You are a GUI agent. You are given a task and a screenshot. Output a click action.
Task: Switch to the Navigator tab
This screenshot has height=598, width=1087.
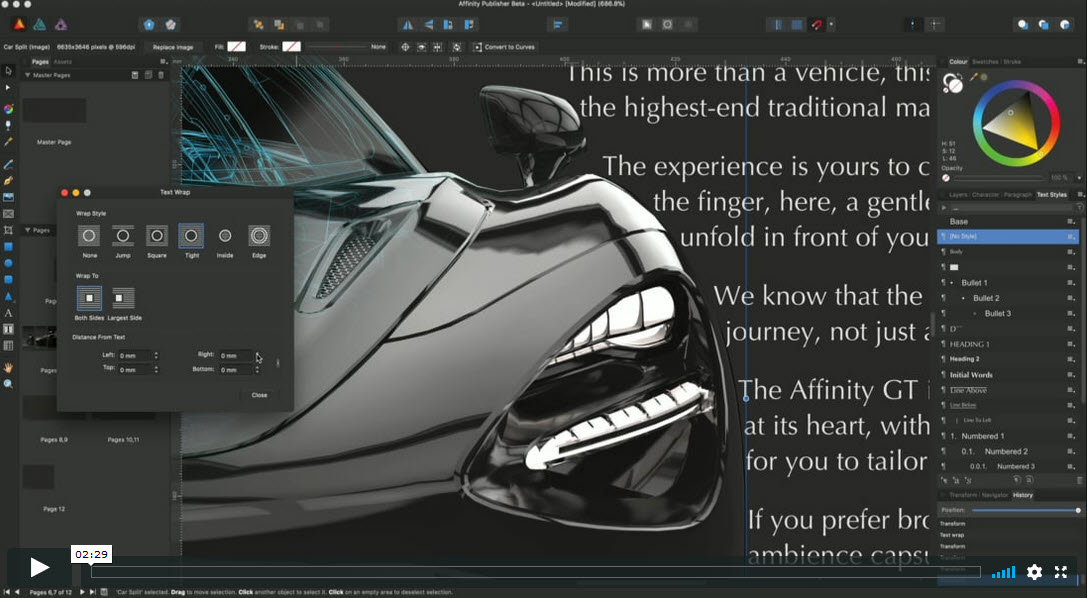(x=995, y=495)
